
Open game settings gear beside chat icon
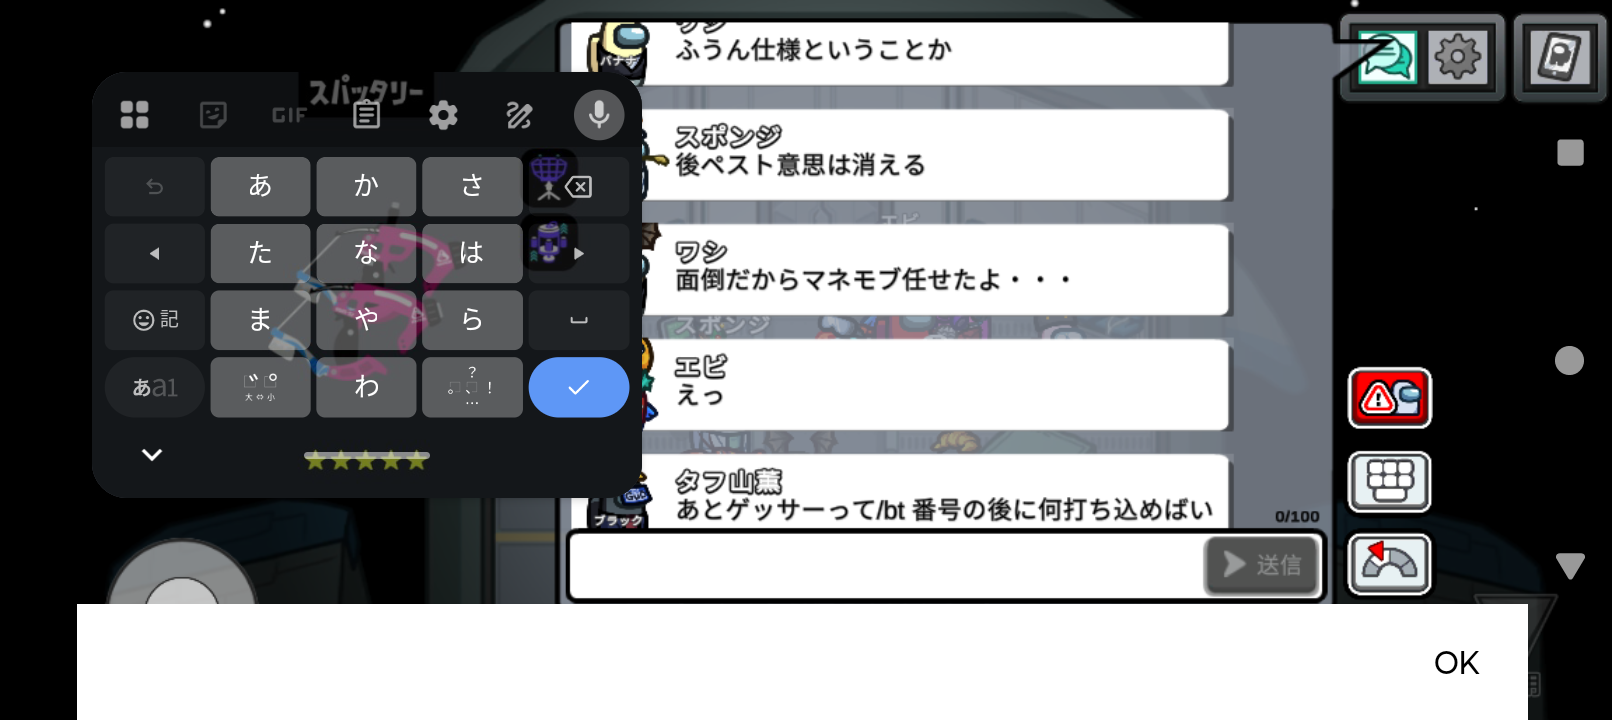coord(1457,57)
